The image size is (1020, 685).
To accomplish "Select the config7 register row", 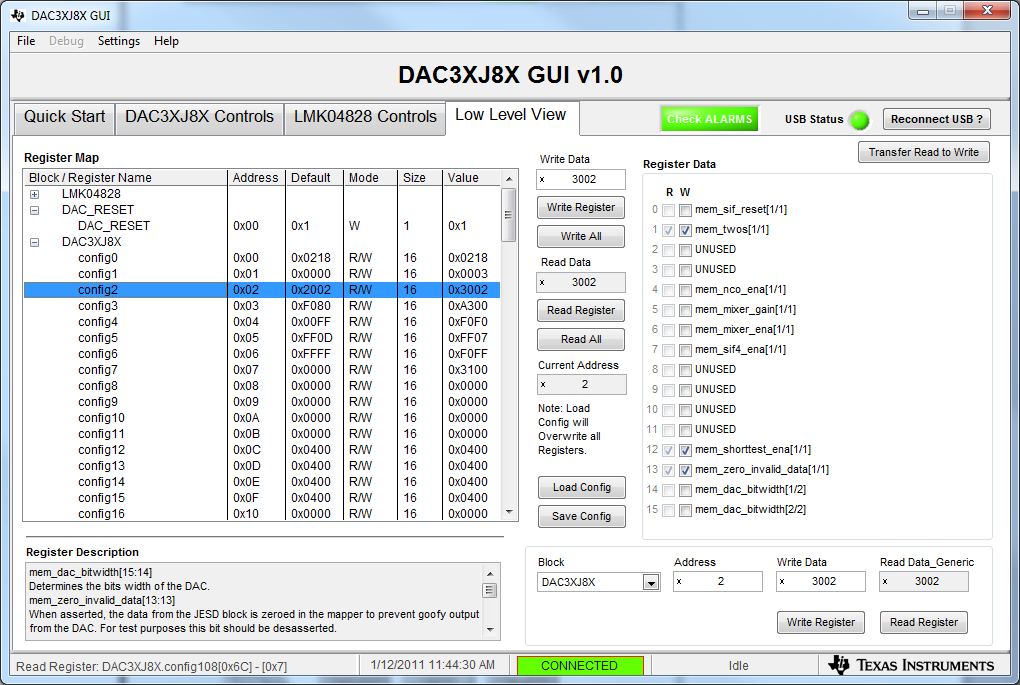I will tap(262, 370).
